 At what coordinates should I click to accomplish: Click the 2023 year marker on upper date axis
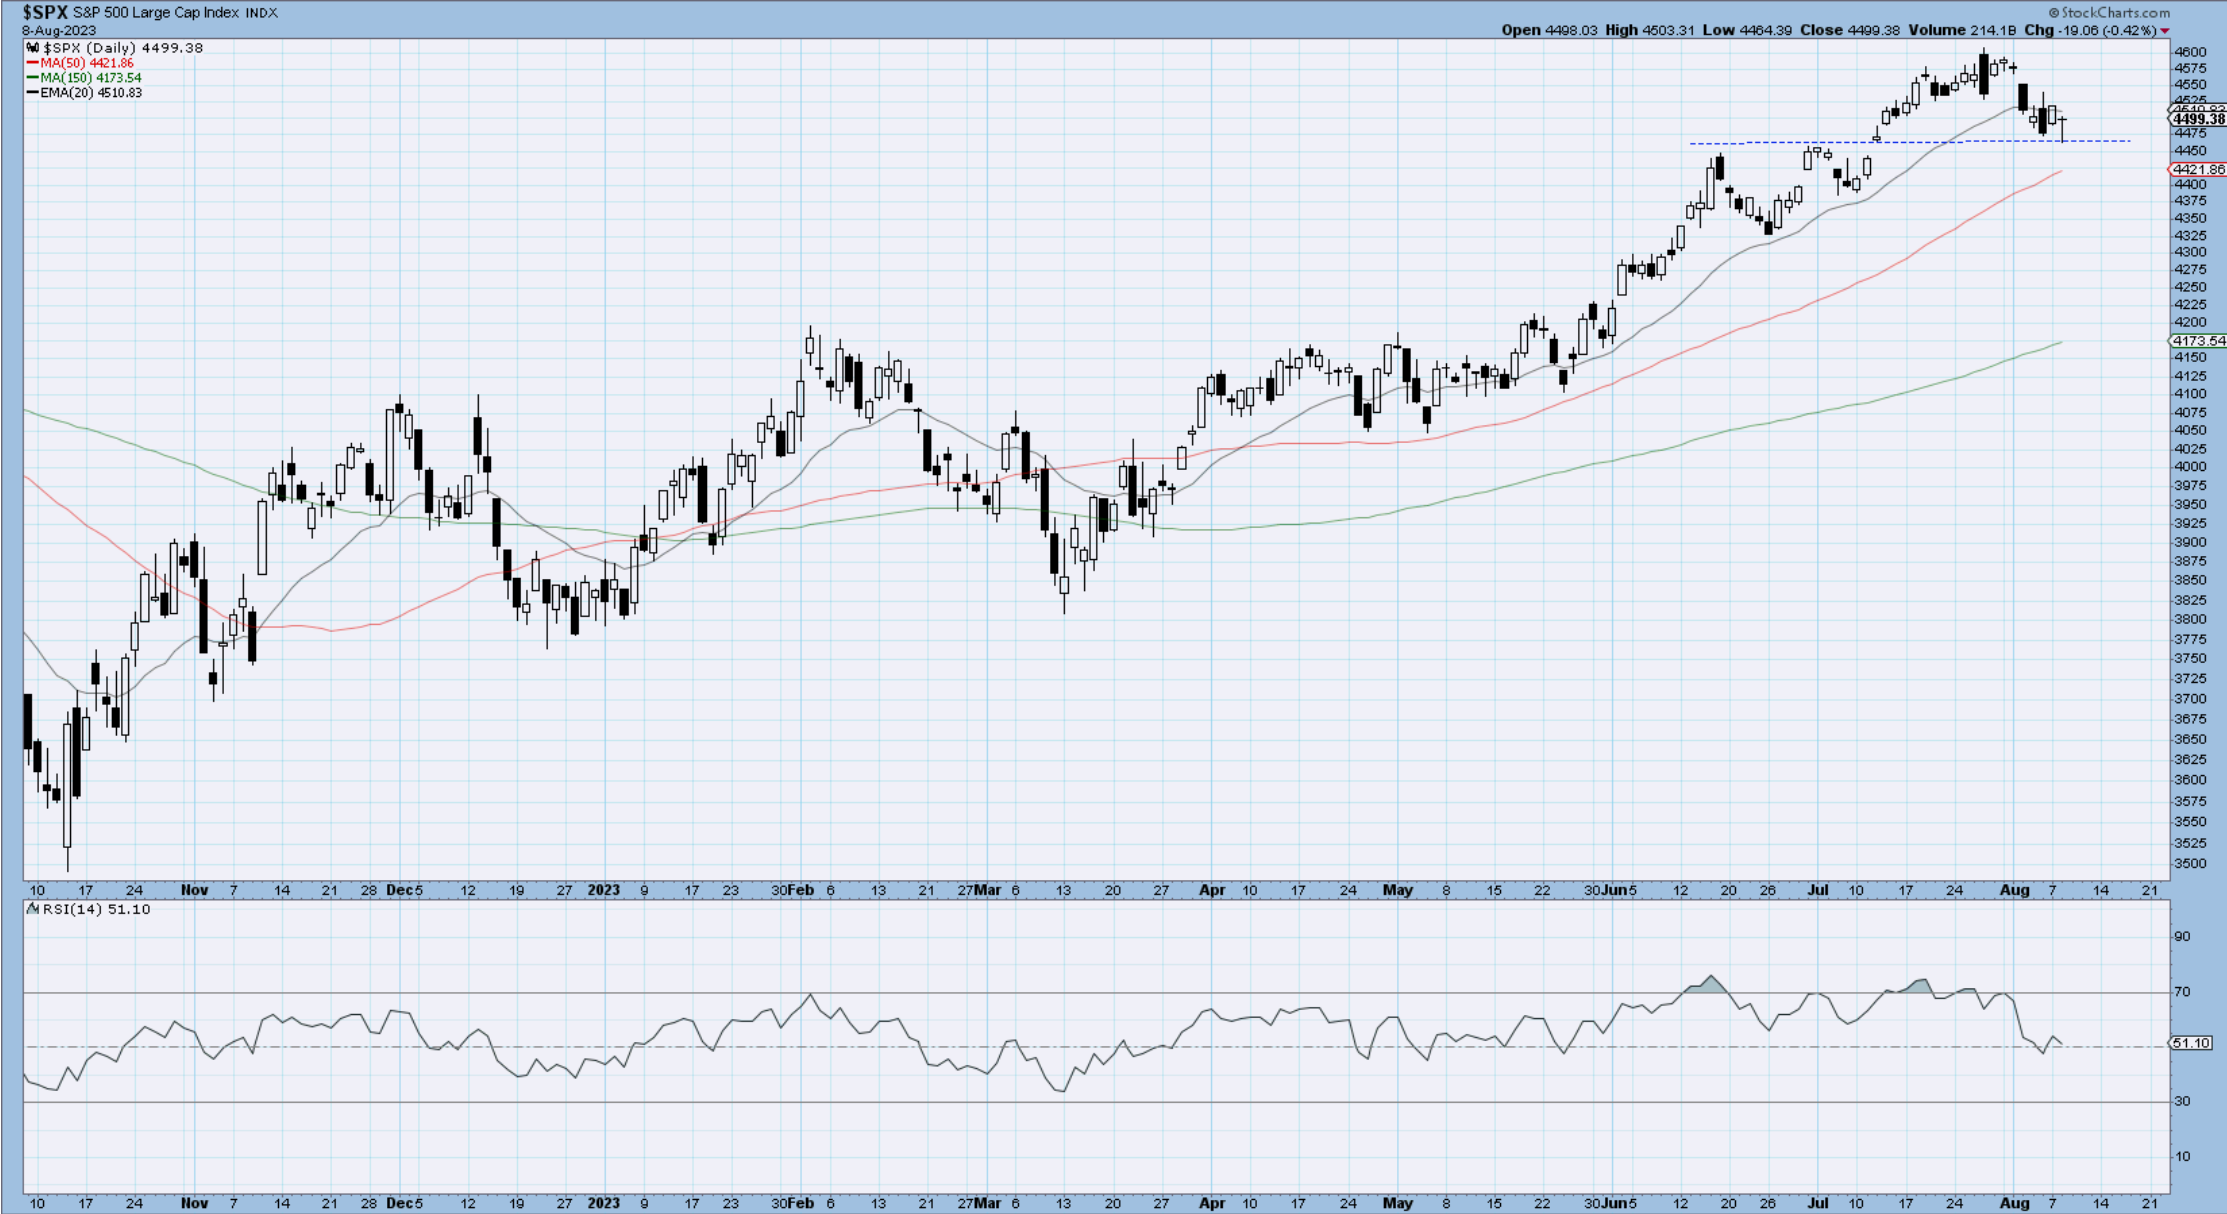(603, 890)
